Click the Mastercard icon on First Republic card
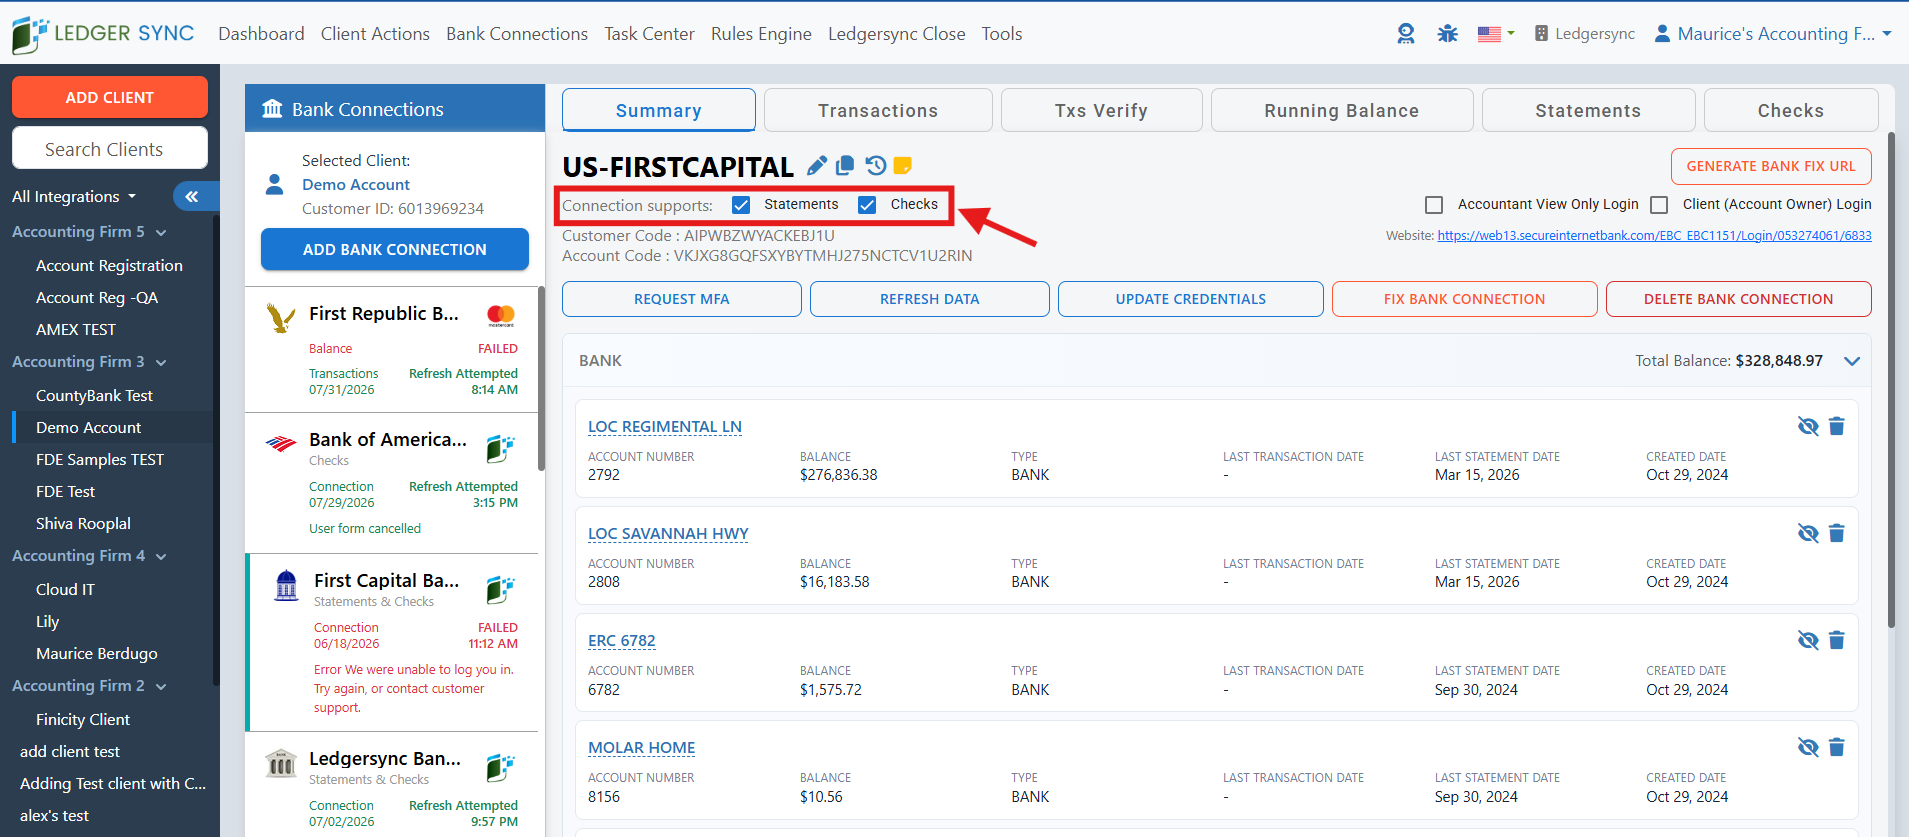This screenshot has width=1909, height=837. coord(501,316)
